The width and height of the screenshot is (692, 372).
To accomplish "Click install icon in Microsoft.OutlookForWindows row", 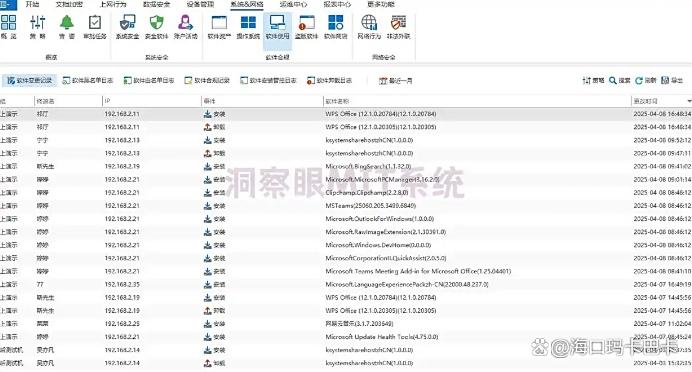I will [207, 219].
